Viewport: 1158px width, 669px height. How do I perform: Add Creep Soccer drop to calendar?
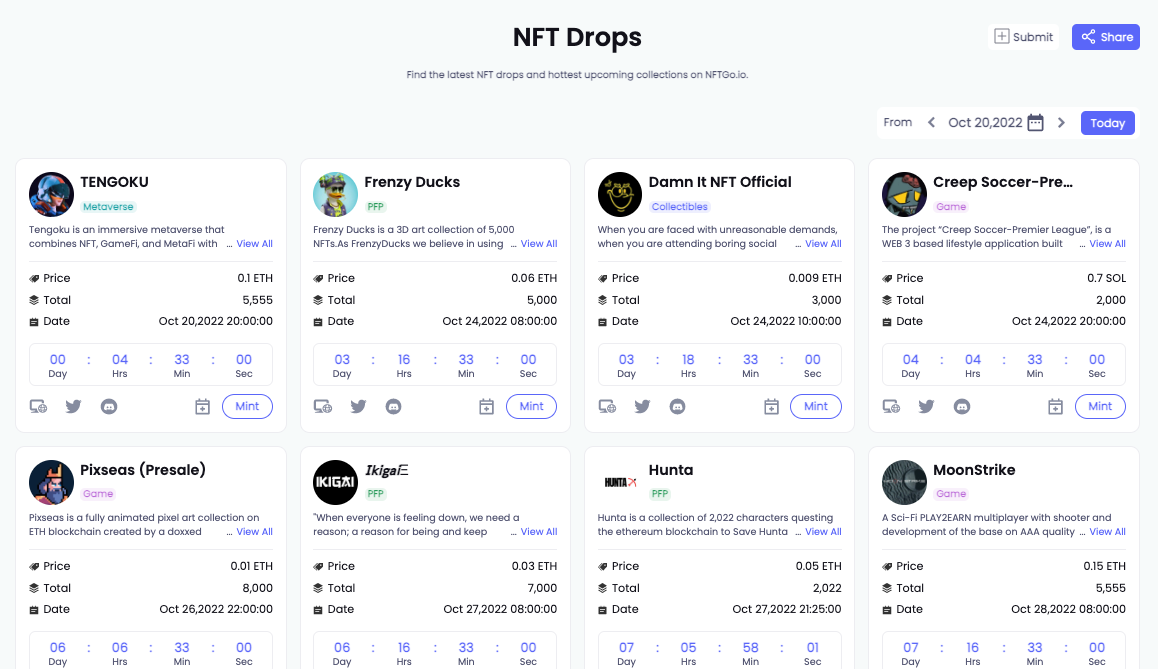coord(1055,406)
